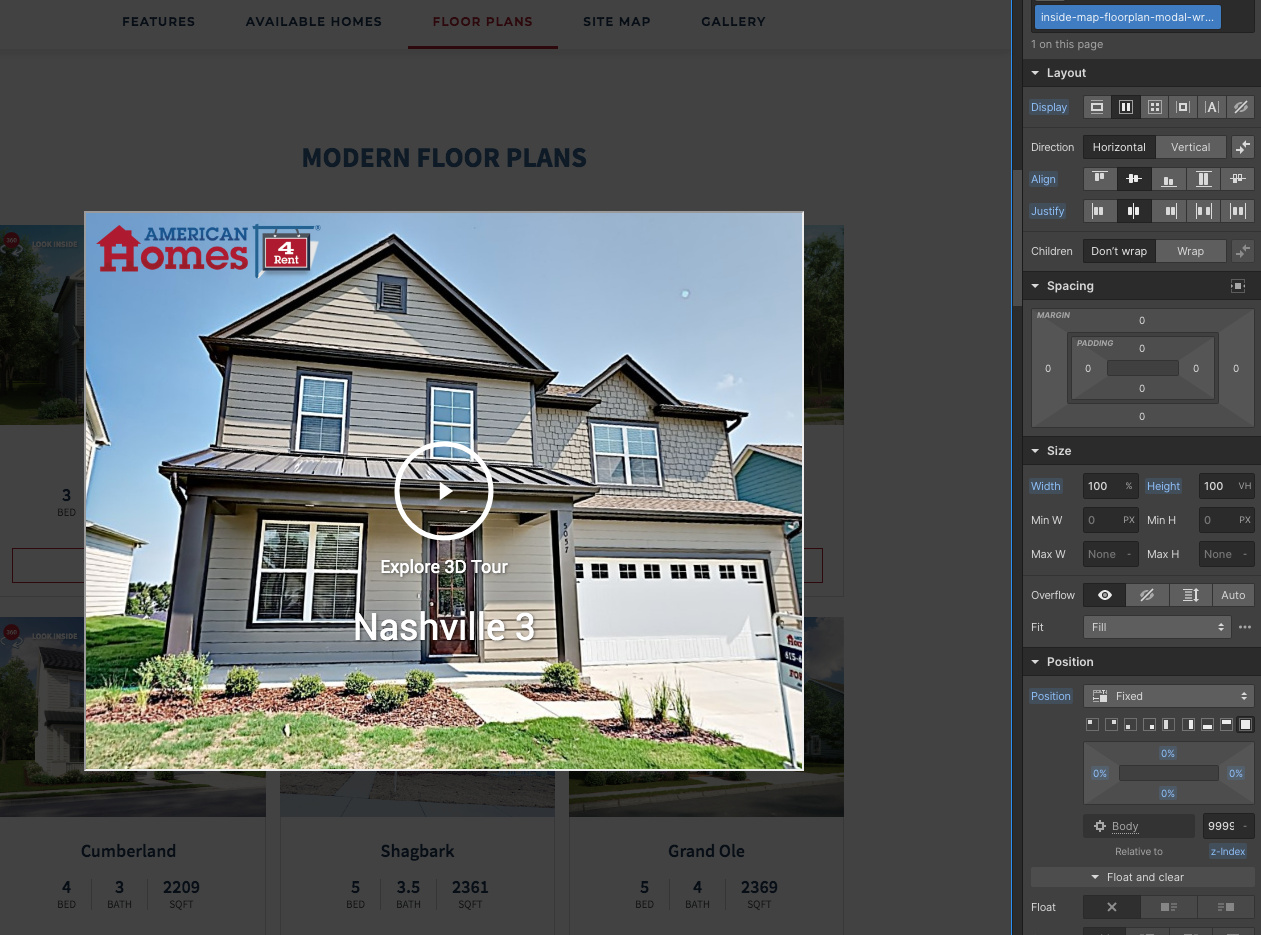Set position preset to bottom-right
The image size is (1261, 935).
pos(1150,724)
